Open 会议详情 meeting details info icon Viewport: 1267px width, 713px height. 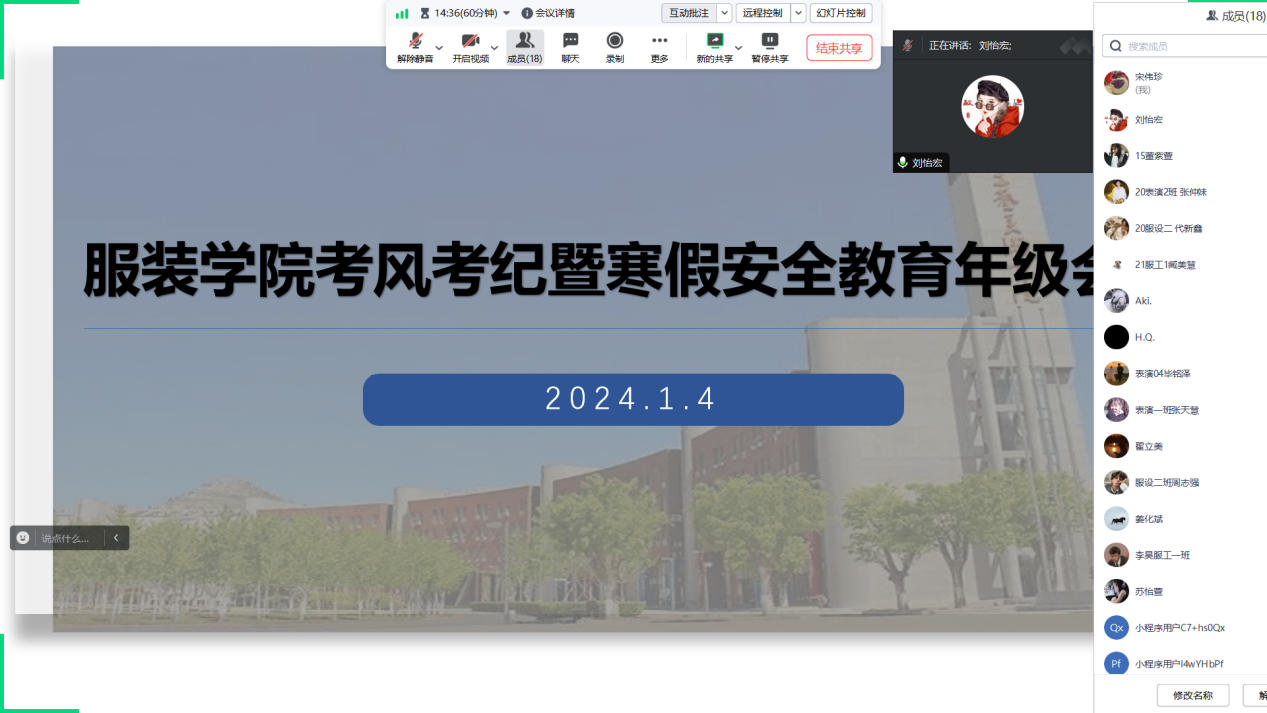click(x=527, y=13)
